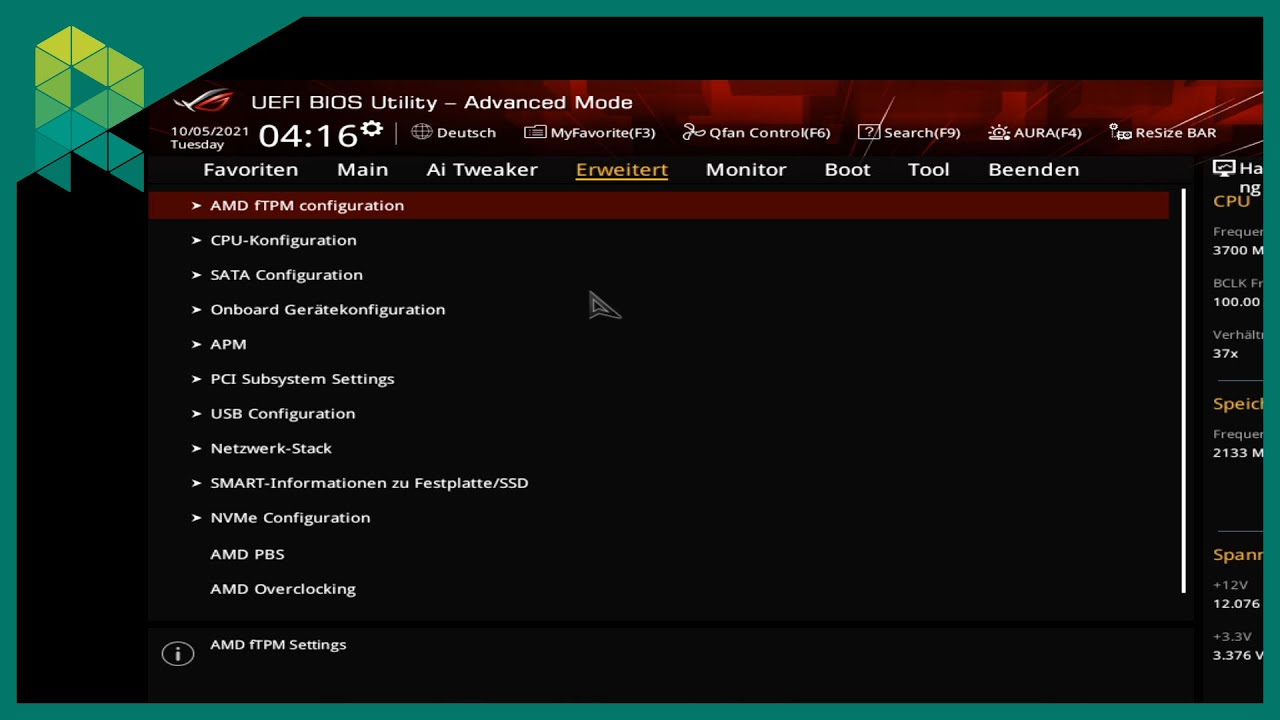The width and height of the screenshot is (1280, 720).
Task: Click the ROG logo icon
Action: pyautogui.click(x=203, y=101)
